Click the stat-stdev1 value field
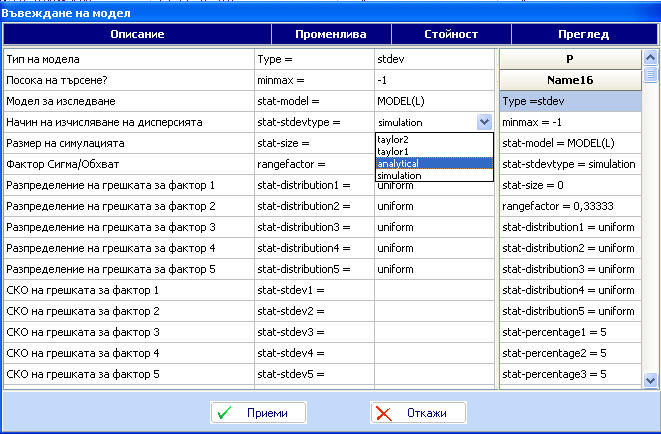 (434, 290)
